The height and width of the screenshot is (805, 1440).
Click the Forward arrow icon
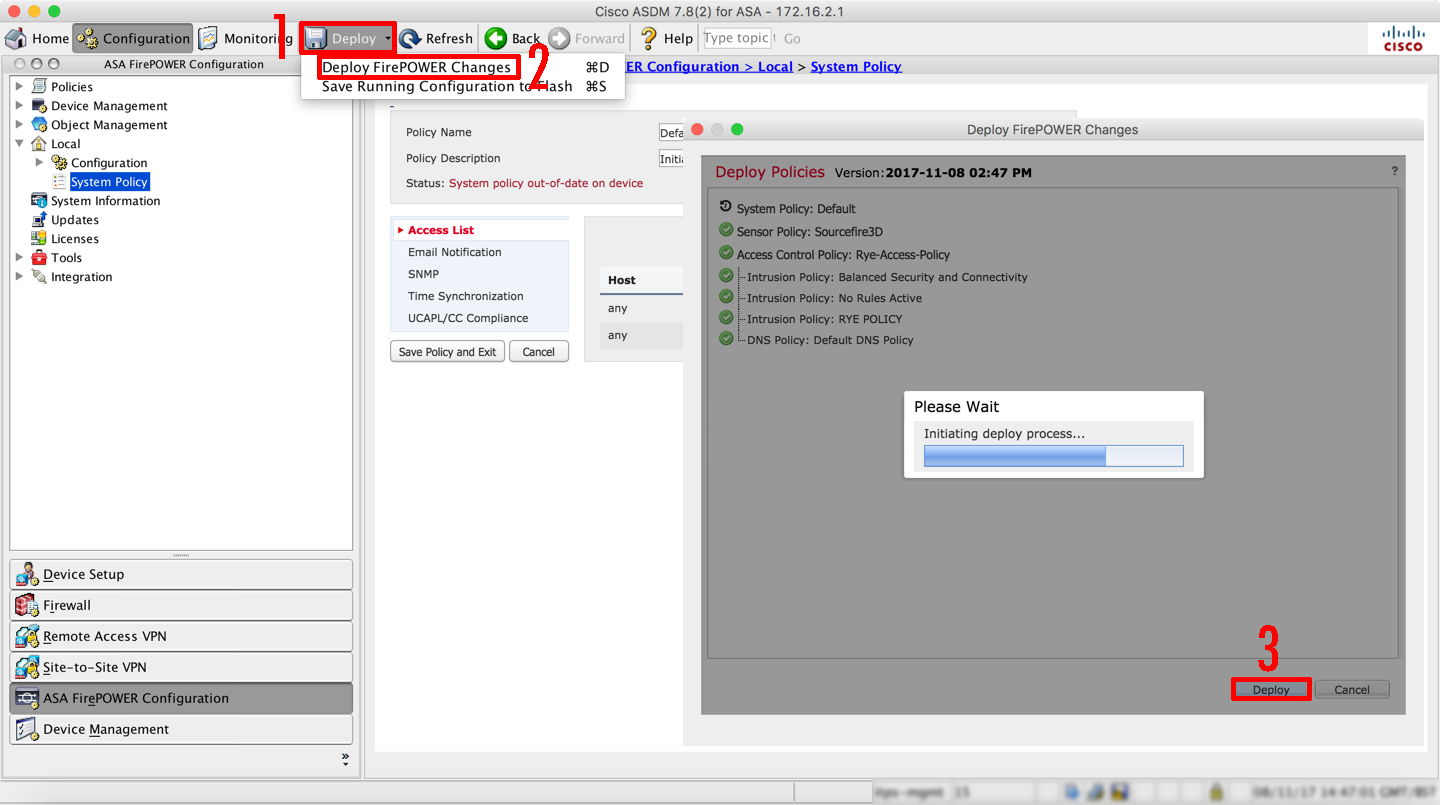[560, 39]
